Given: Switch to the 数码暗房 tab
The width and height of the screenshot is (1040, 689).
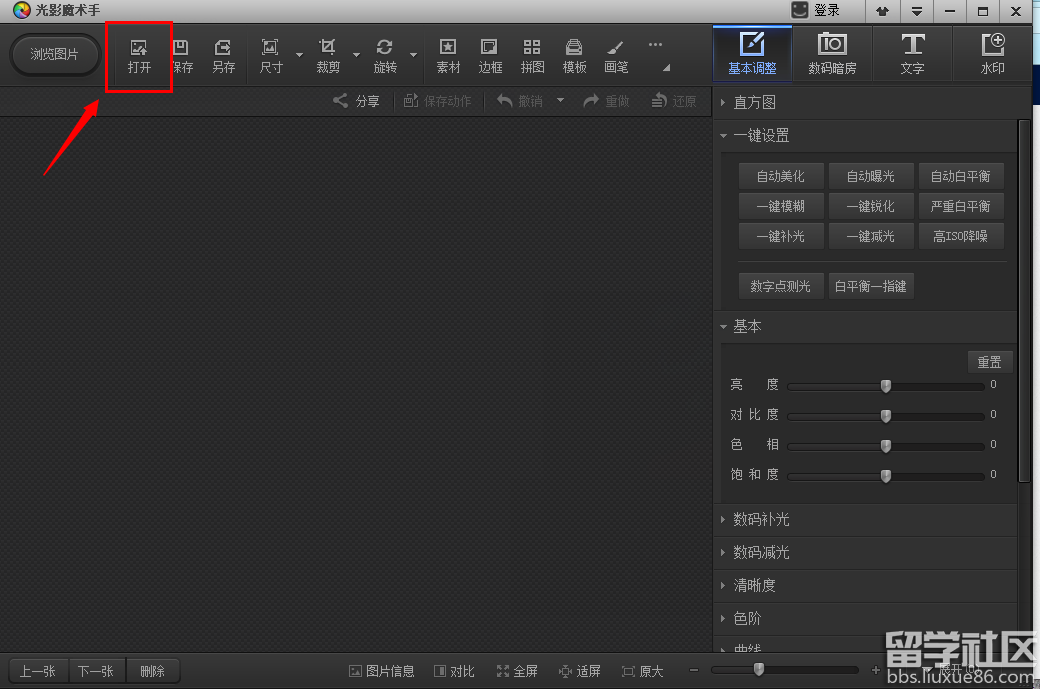Looking at the screenshot, I should point(832,54).
